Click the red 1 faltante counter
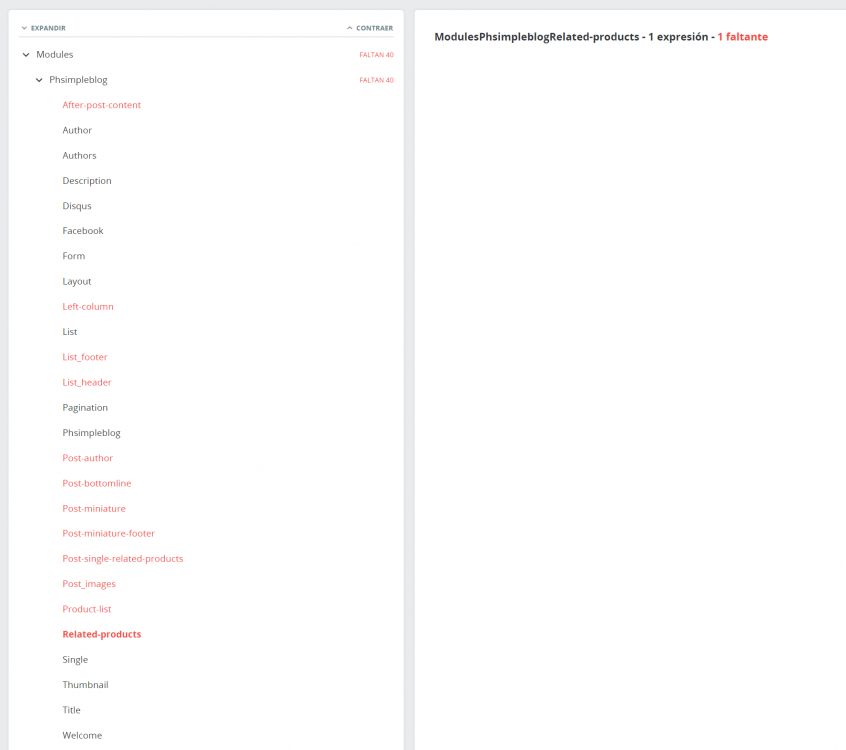846x750 pixels. [x=743, y=36]
